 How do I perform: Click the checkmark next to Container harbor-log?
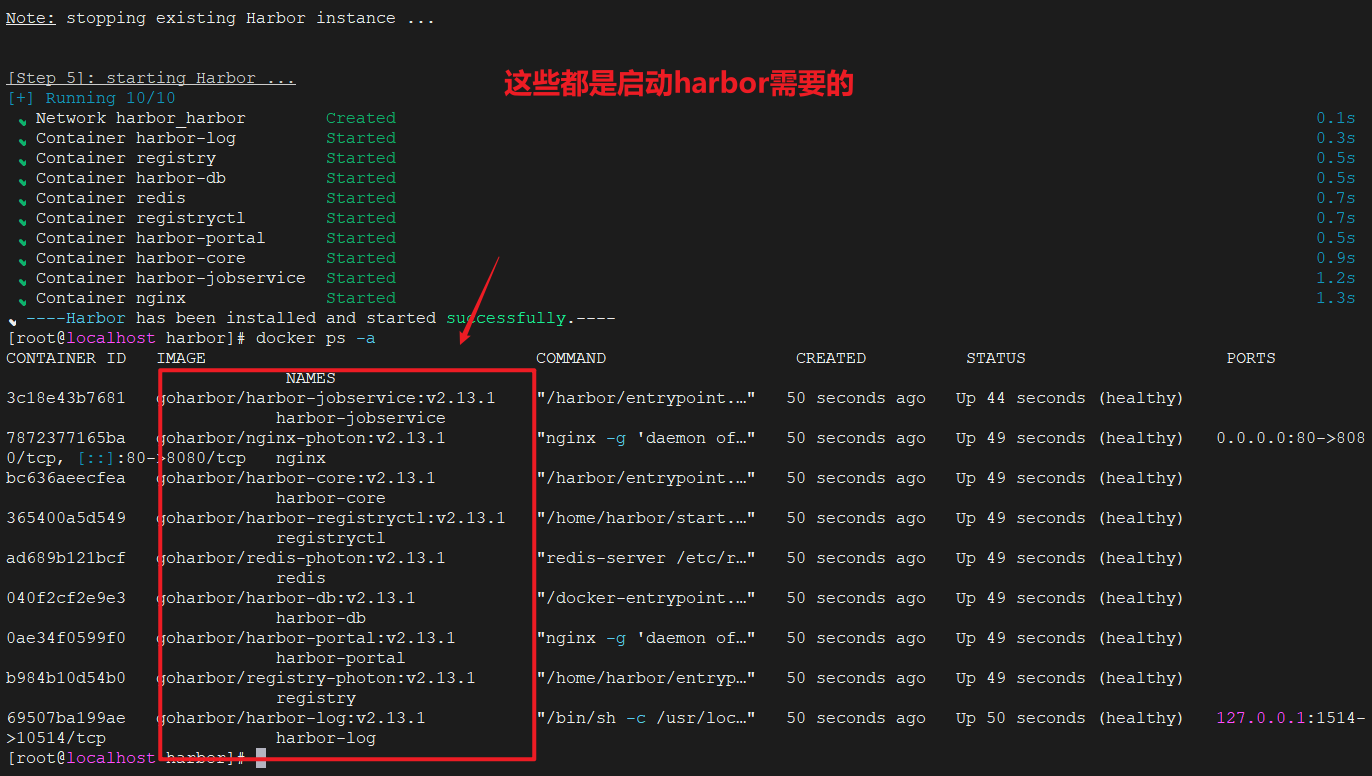(x=22, y=140)
